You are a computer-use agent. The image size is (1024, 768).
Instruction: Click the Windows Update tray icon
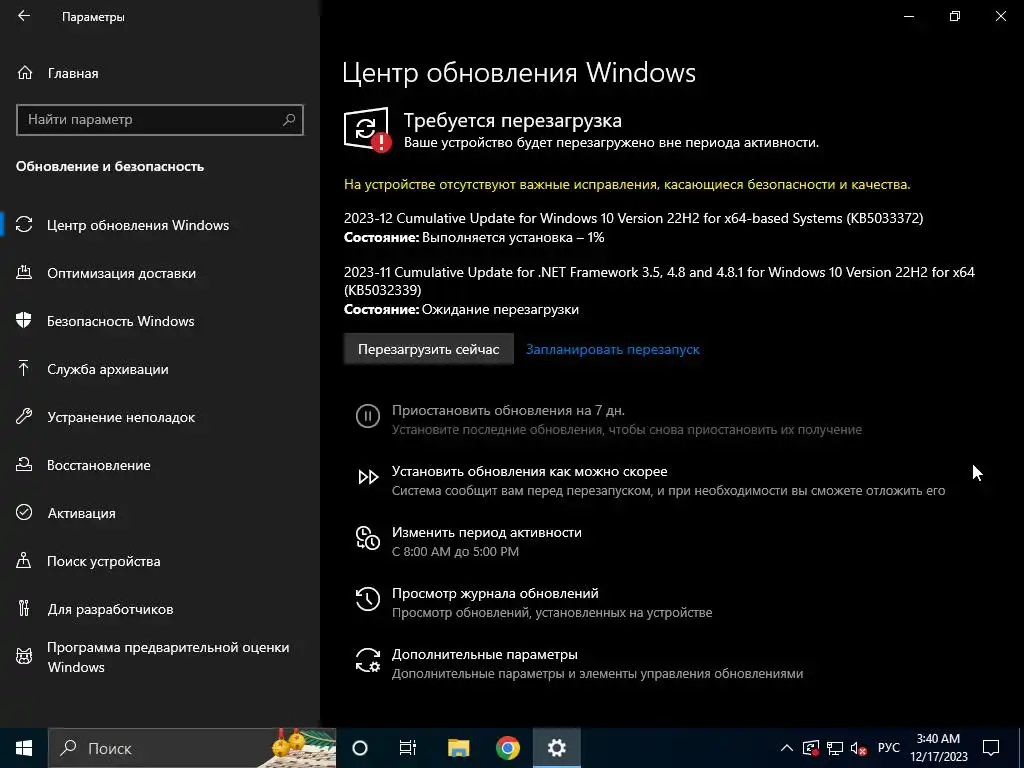click(x=811, y=748)
